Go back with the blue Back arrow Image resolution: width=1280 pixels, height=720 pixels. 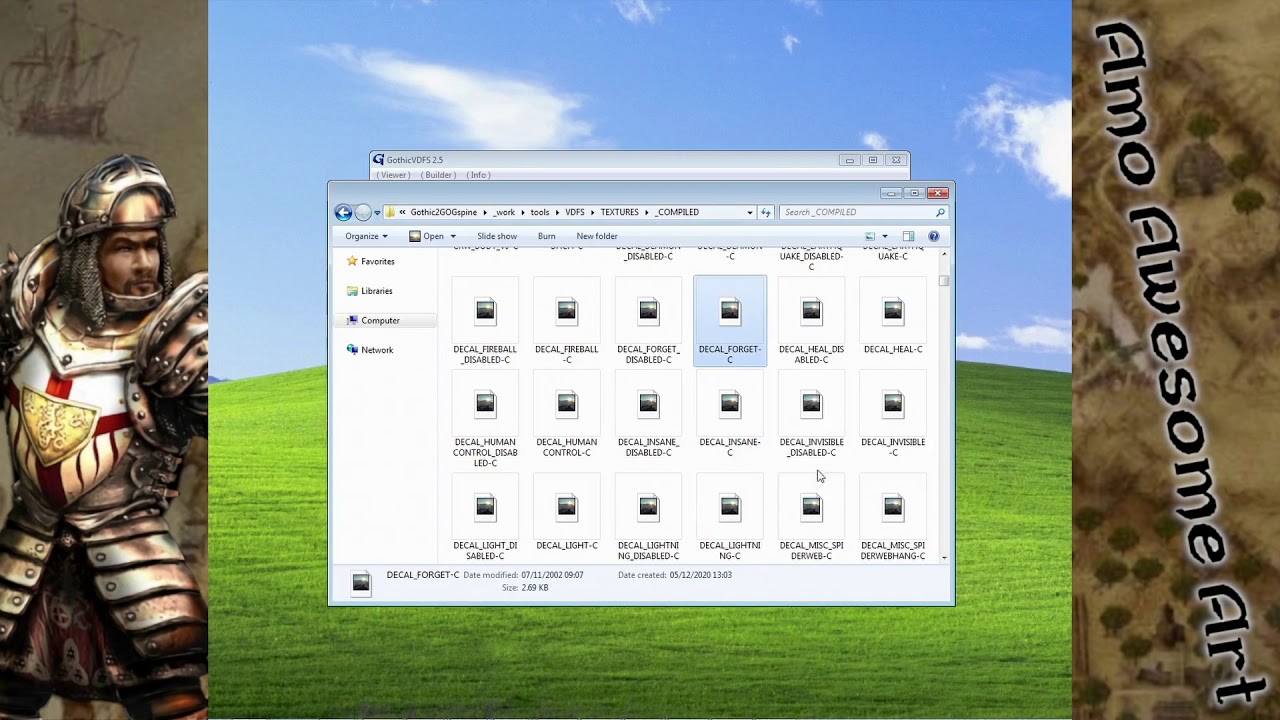pyautogui.click(x=343, y=212)
